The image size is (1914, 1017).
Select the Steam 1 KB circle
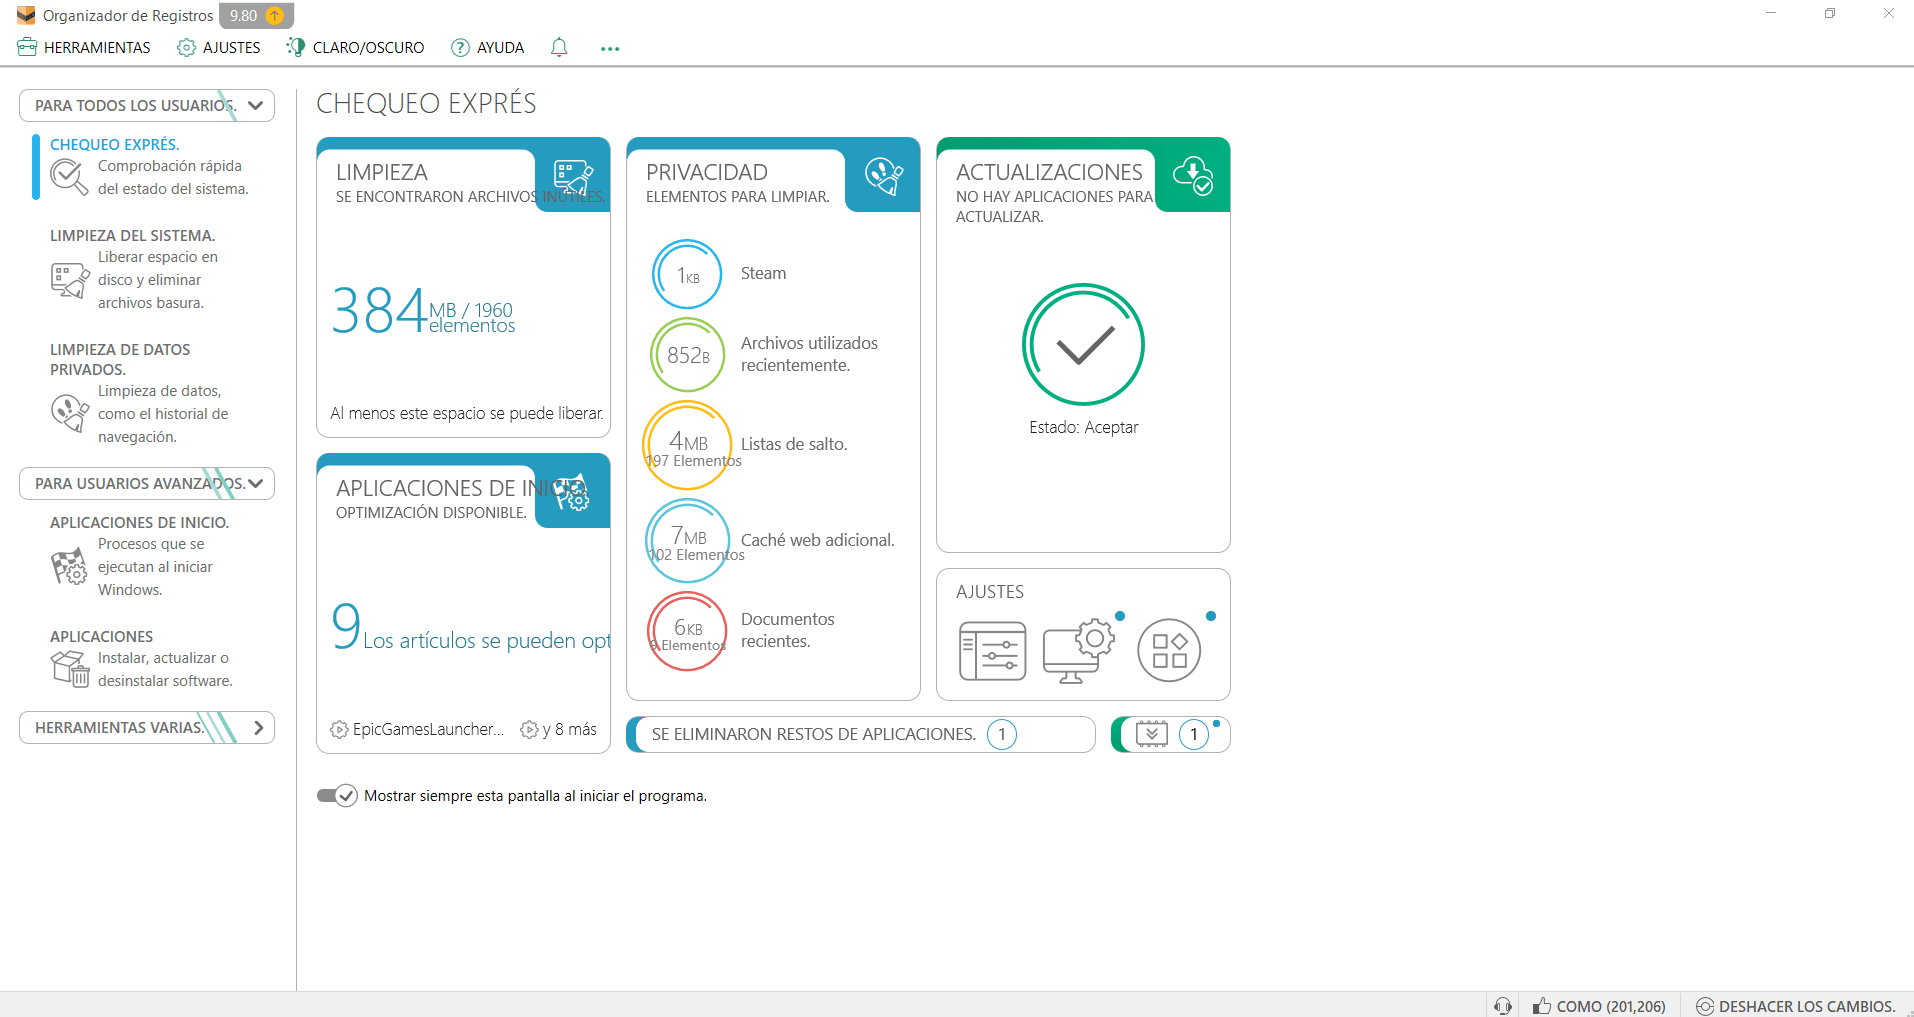point(687,274)
